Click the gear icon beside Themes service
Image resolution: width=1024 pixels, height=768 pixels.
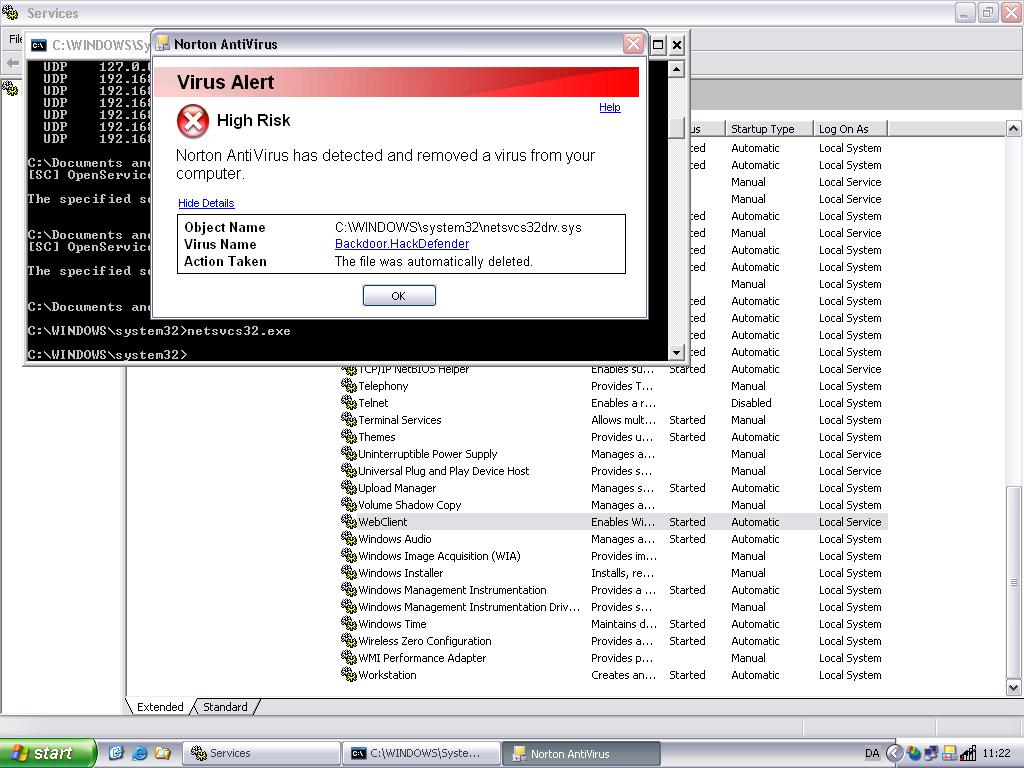point(349,436)
